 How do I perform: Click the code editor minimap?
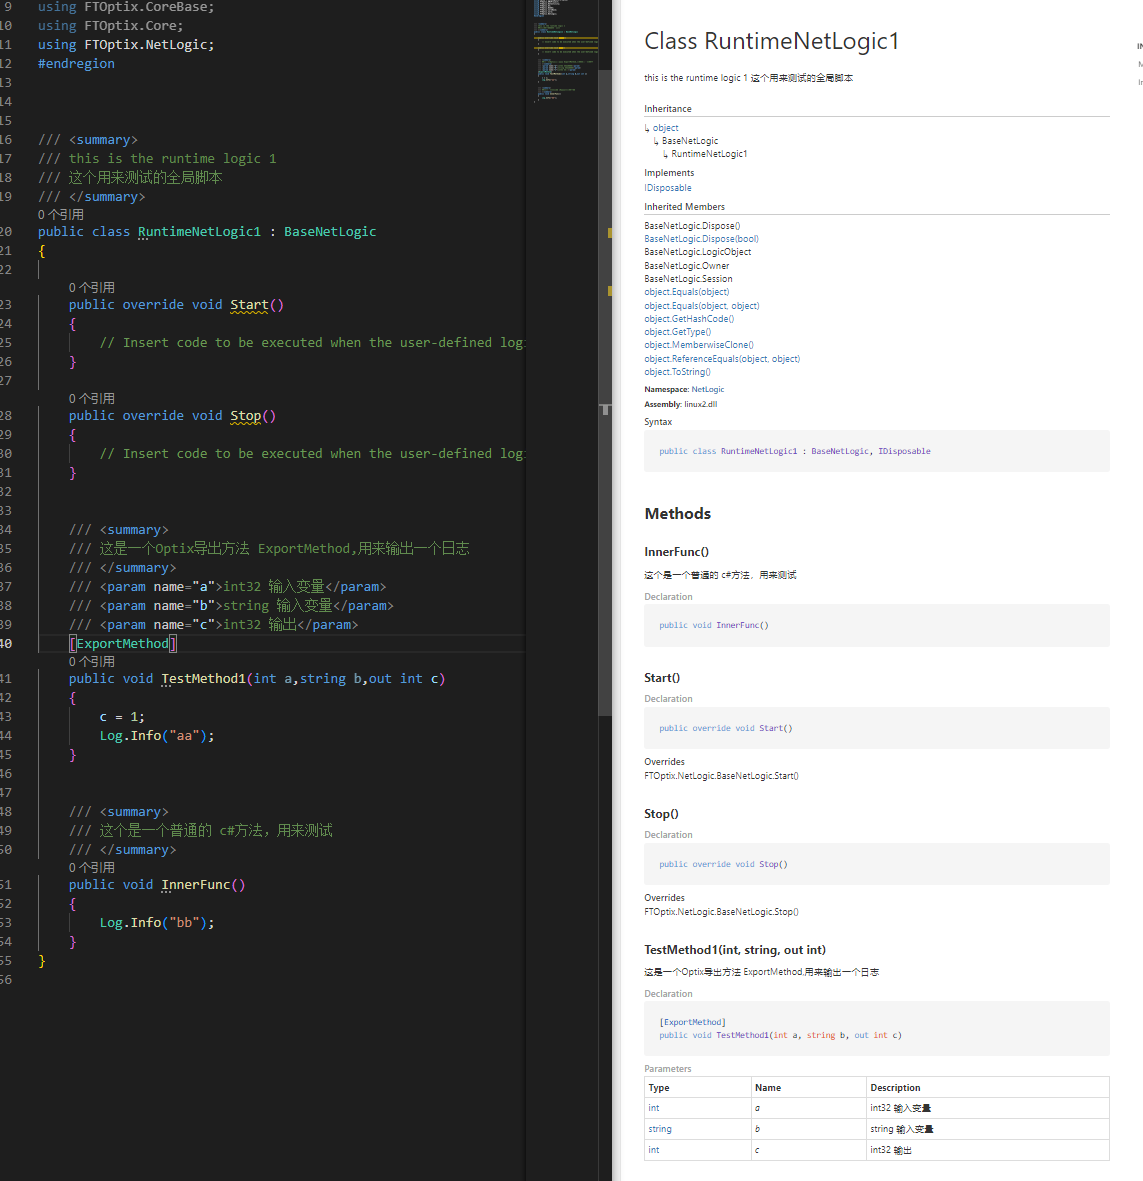565,53
